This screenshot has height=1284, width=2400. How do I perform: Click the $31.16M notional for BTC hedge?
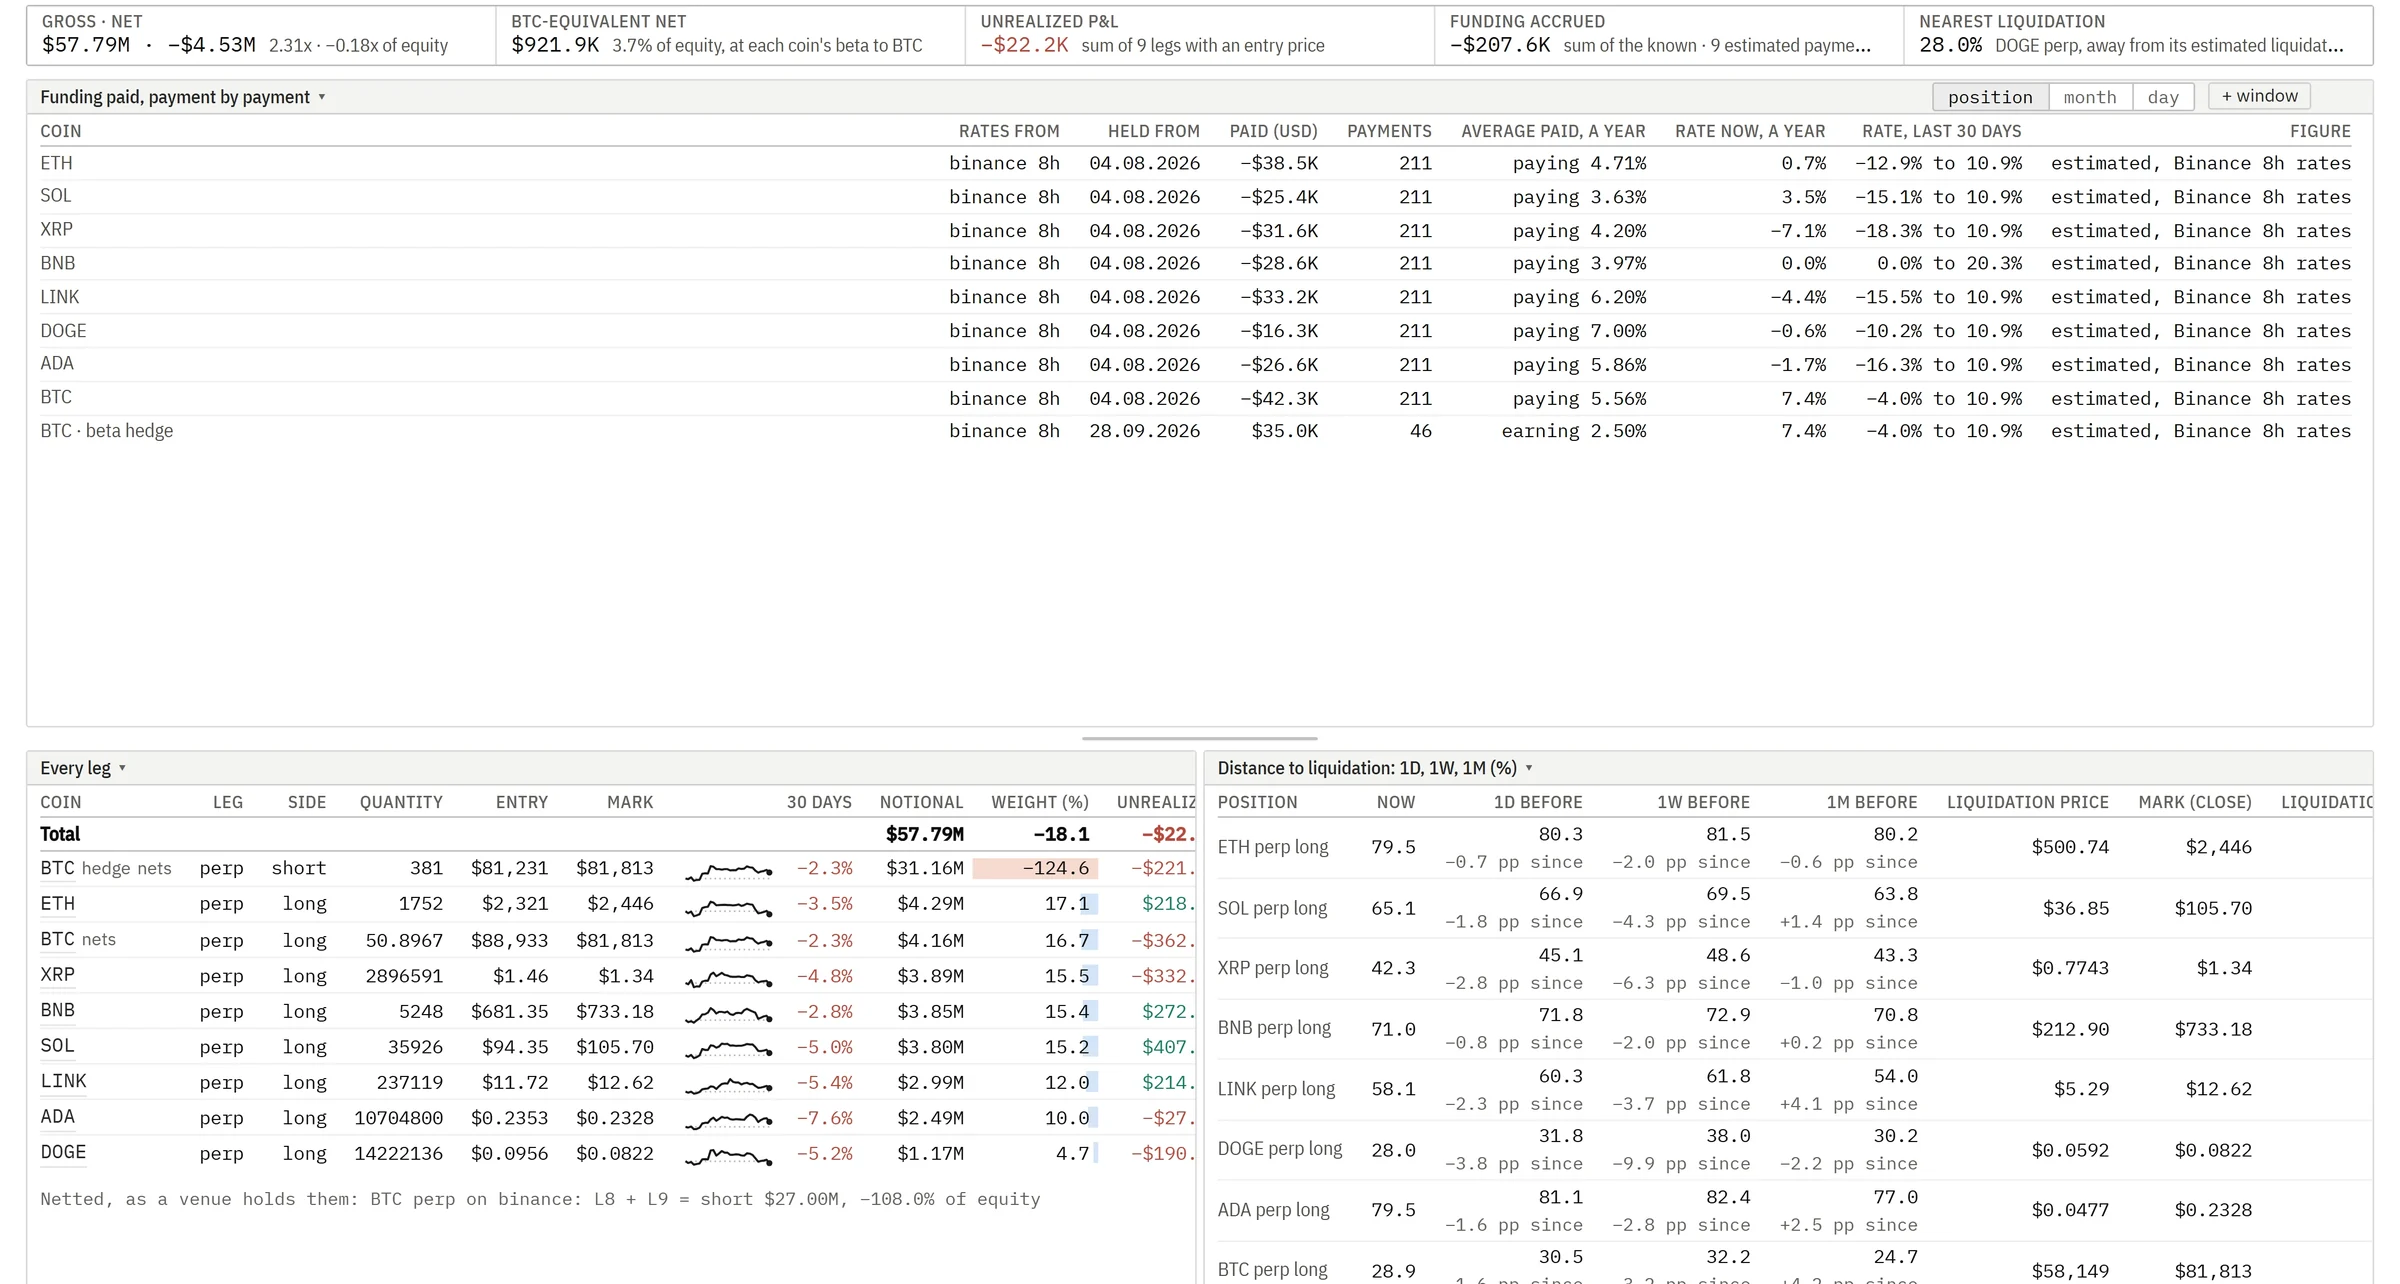(x=924, y=868)
